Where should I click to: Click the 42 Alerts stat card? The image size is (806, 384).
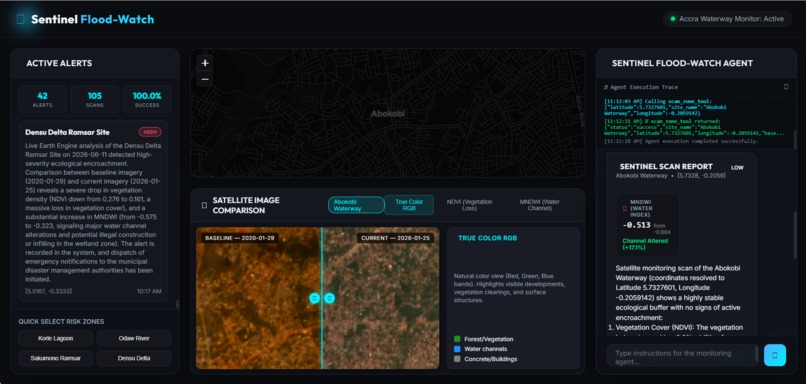(x=43, y=99)
